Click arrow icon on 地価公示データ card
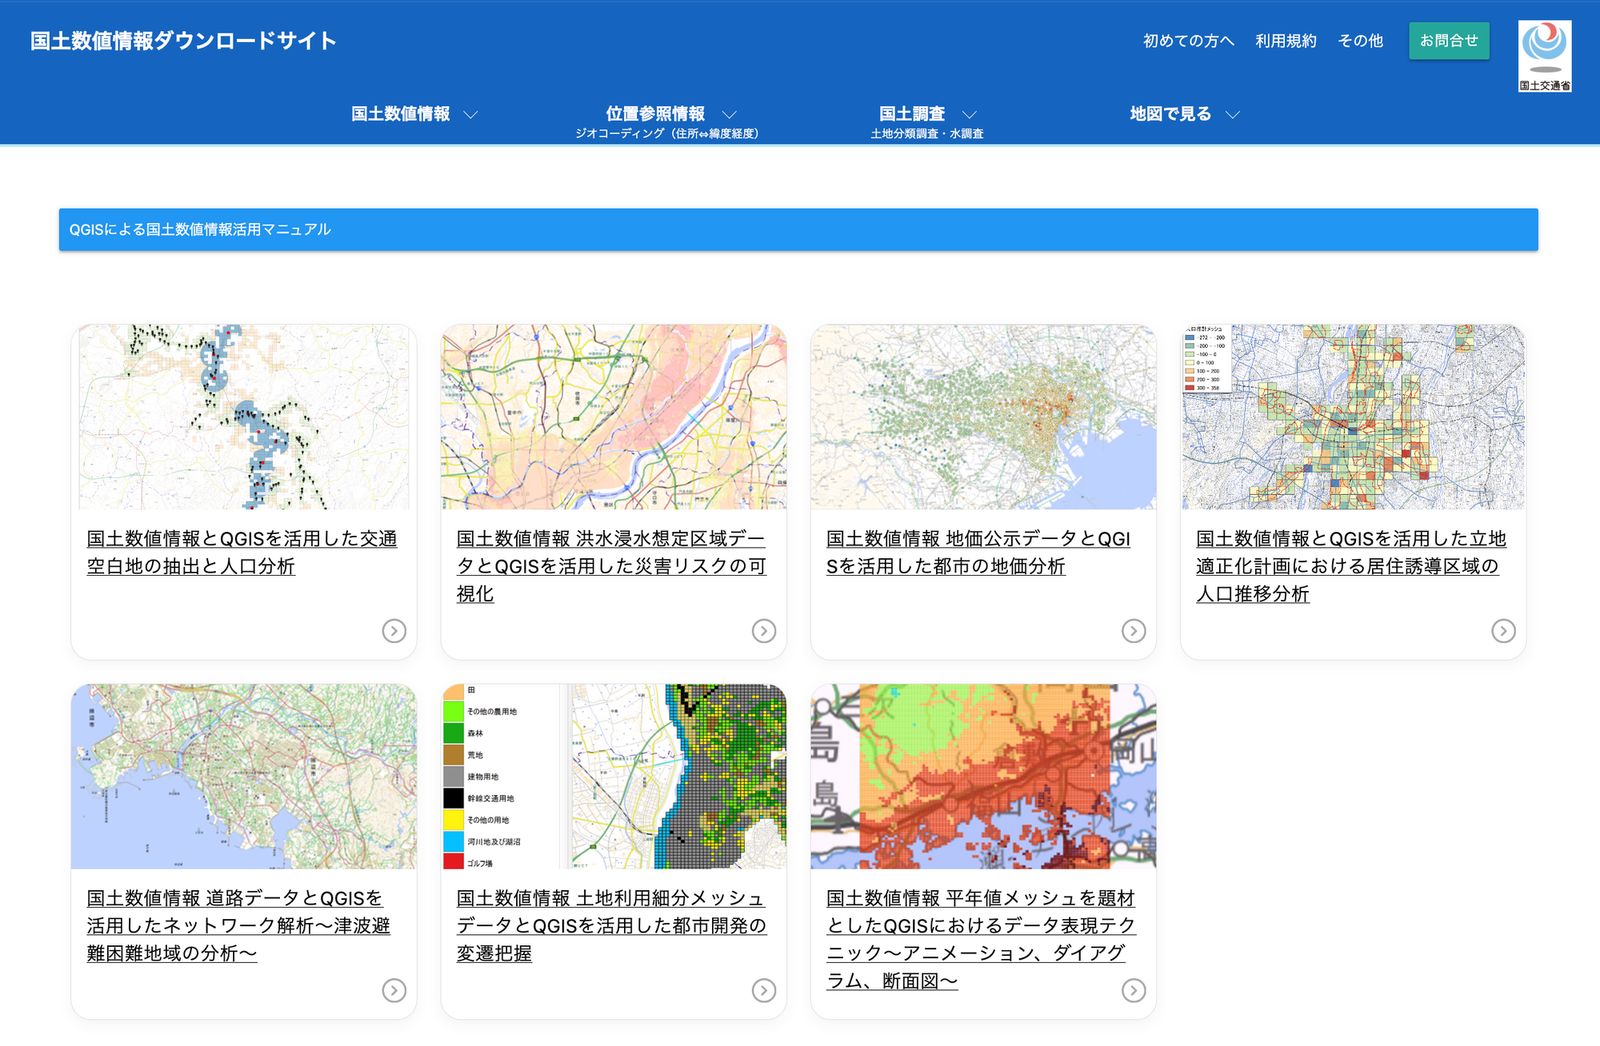 click(1133, 631)
